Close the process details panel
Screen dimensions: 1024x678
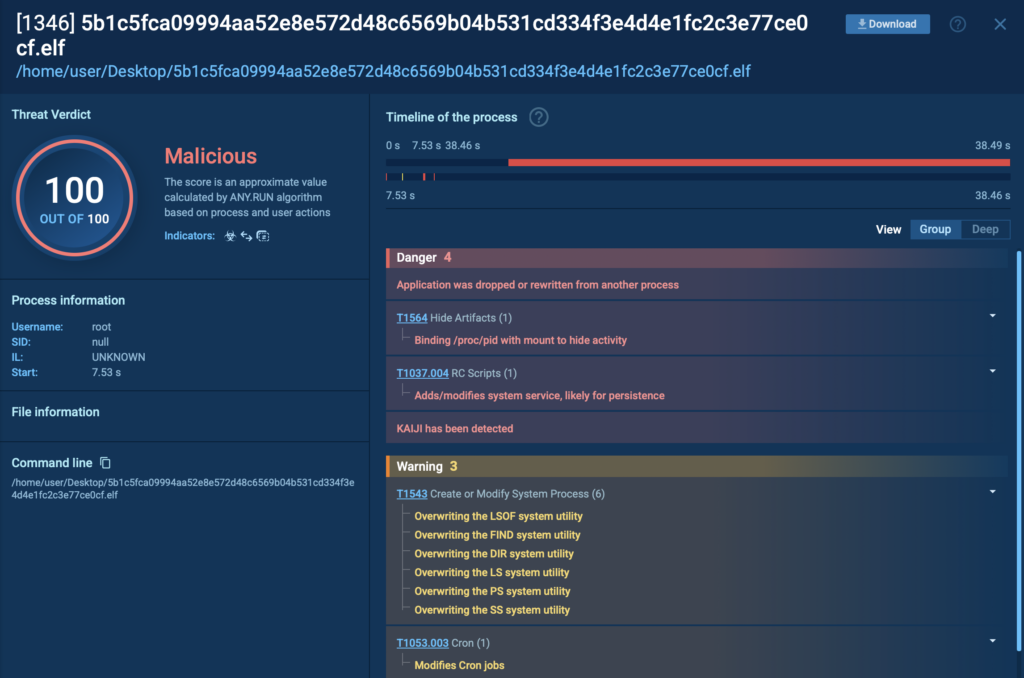point(1000,24)
